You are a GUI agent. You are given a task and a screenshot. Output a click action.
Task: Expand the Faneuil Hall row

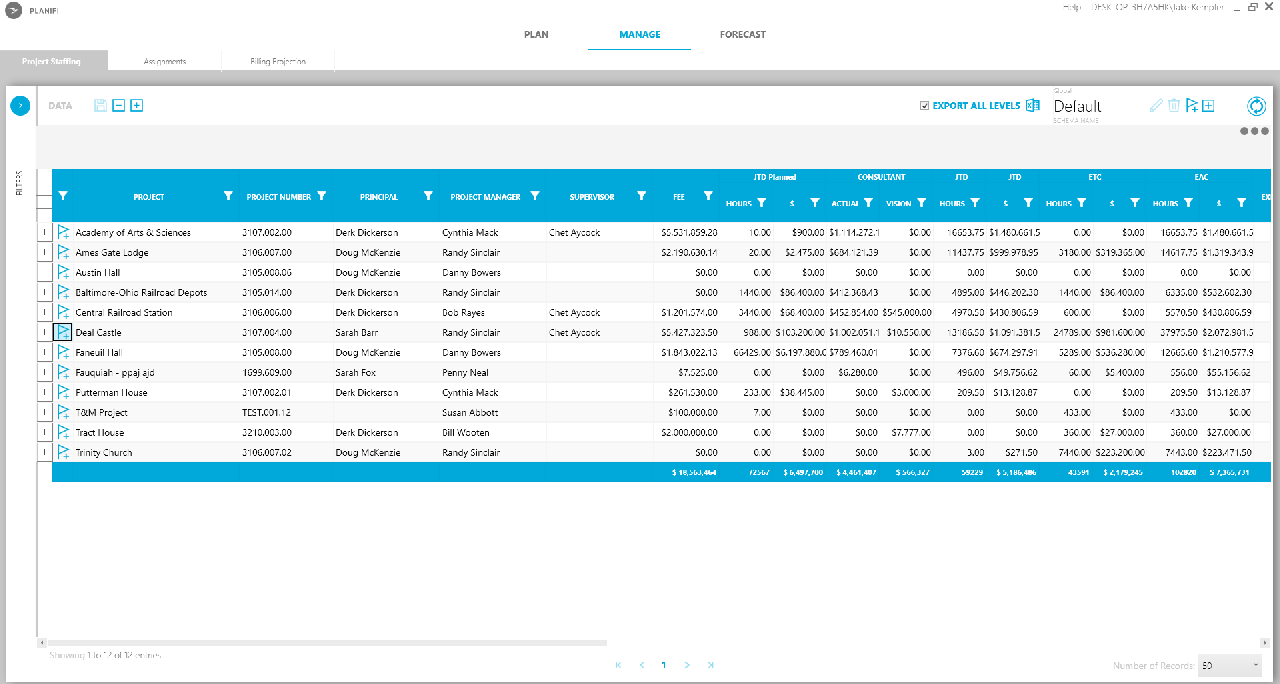44,352
